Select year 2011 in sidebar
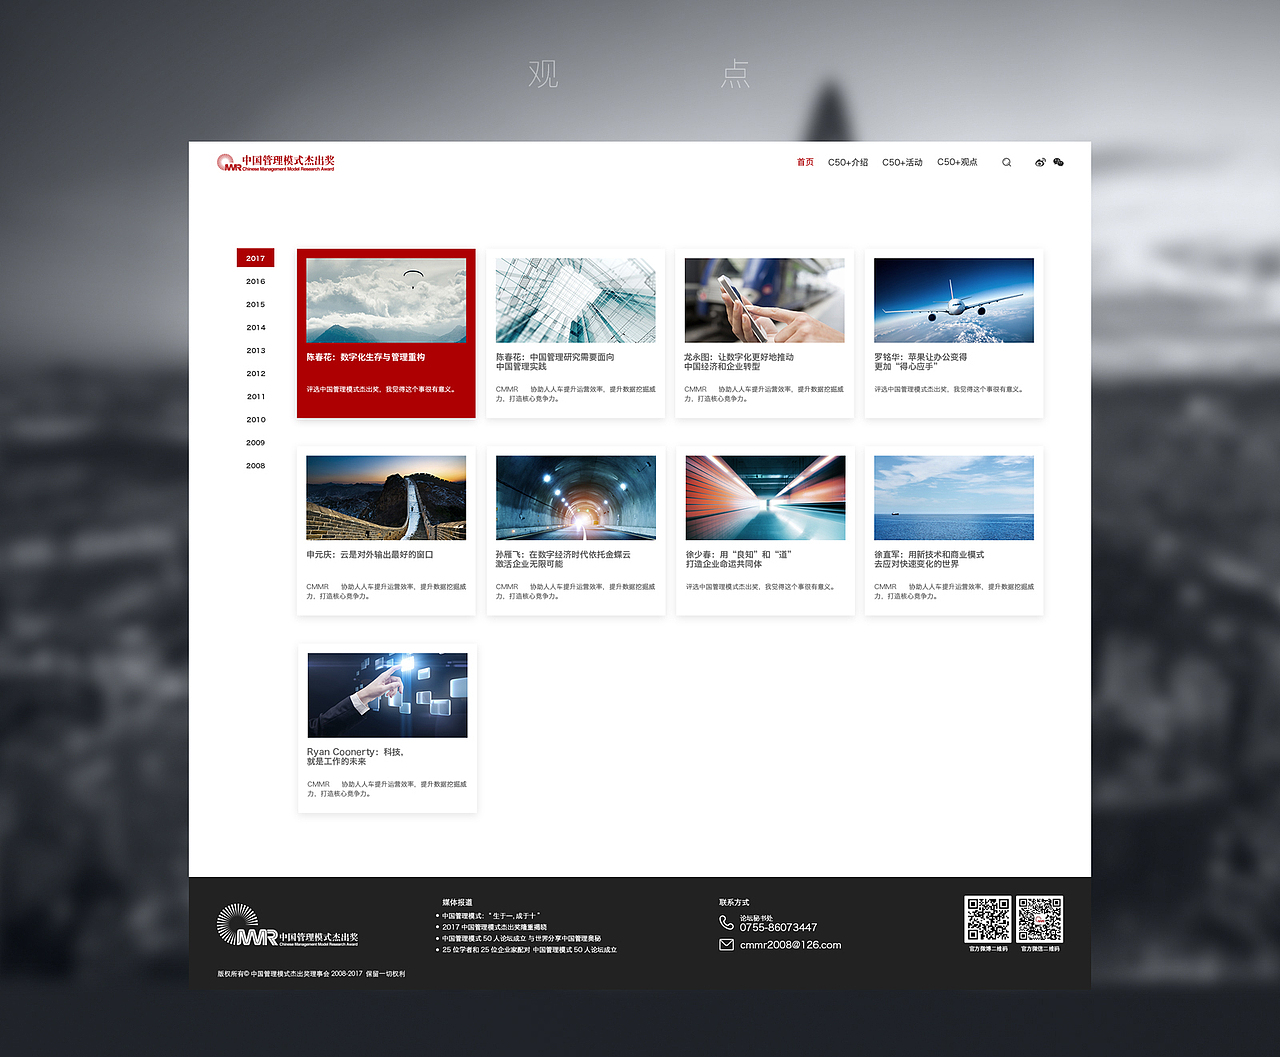Viewport: 1280px width, 1057px height. (x=256, y=396)
